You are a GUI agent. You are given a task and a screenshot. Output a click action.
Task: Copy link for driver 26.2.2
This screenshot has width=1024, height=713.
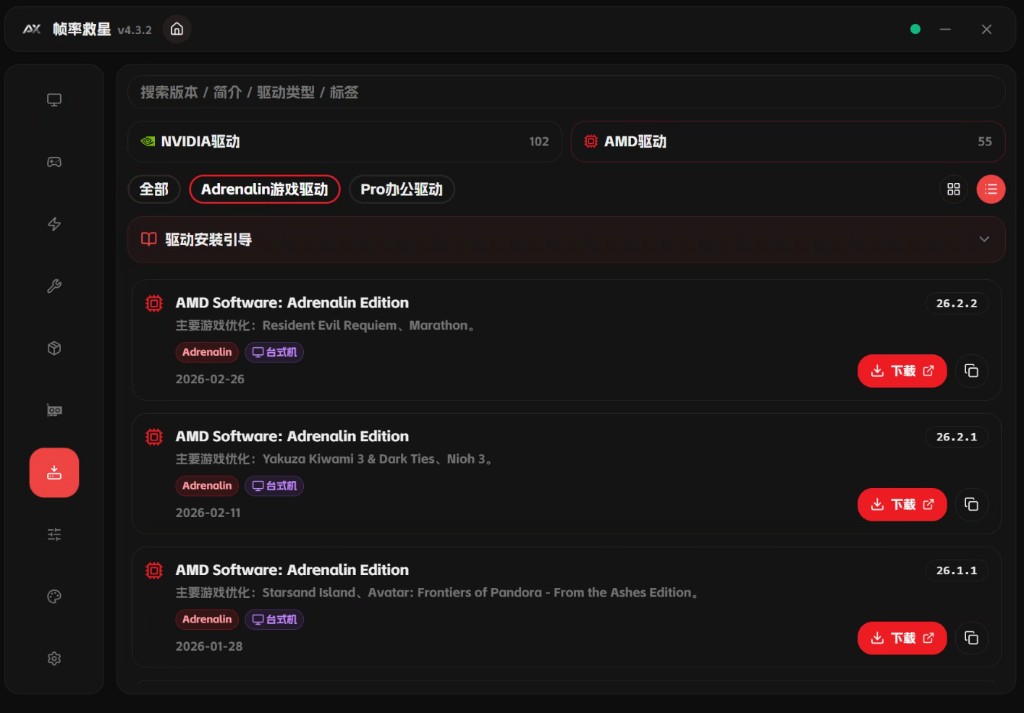(971, 371)
